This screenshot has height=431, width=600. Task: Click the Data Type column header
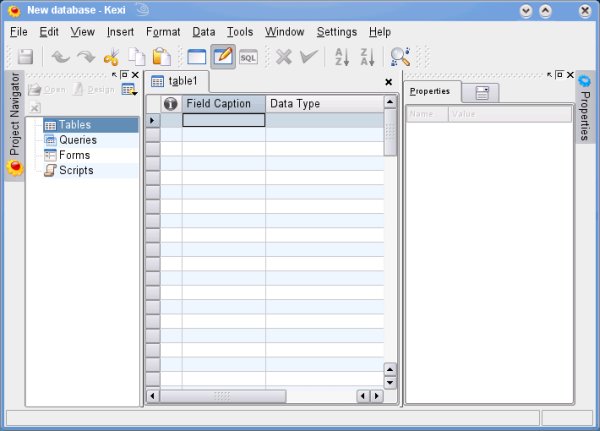324,104
